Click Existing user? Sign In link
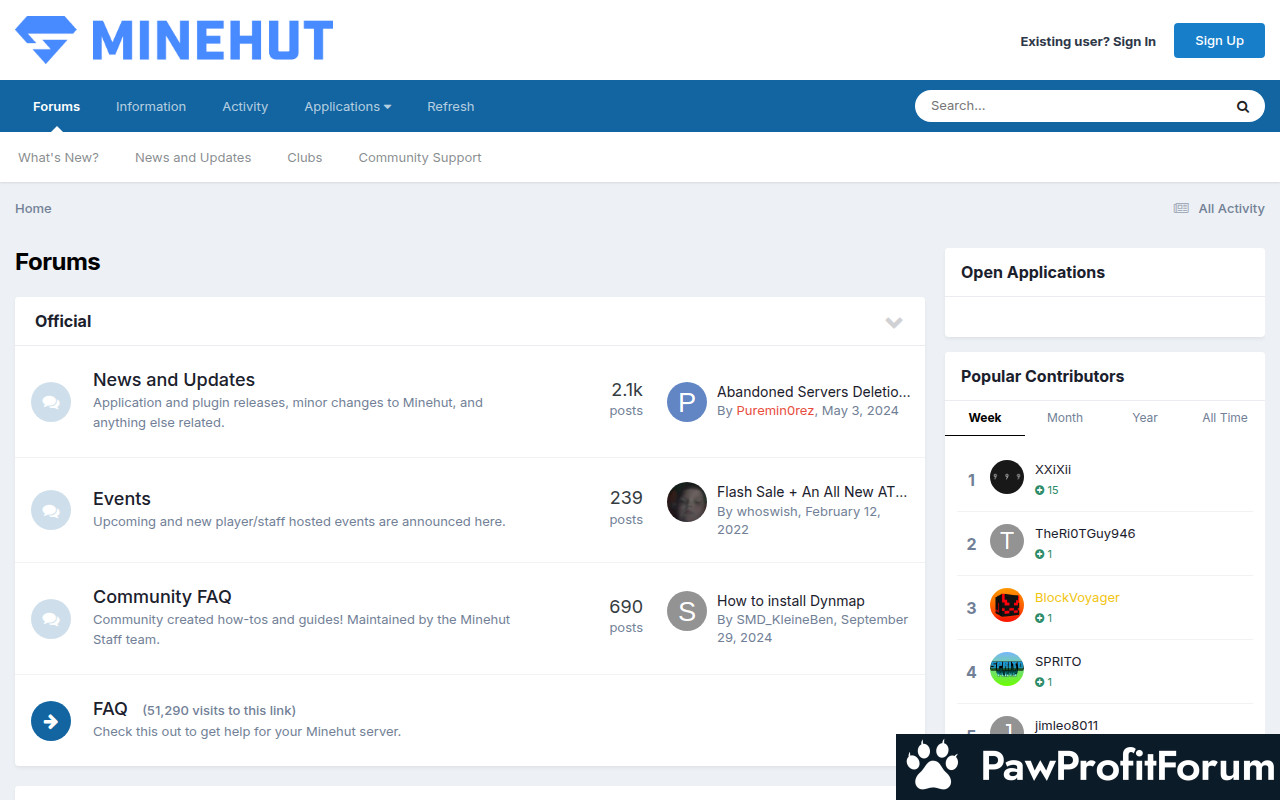1280x800 pixels. [x=1088, y=41]
